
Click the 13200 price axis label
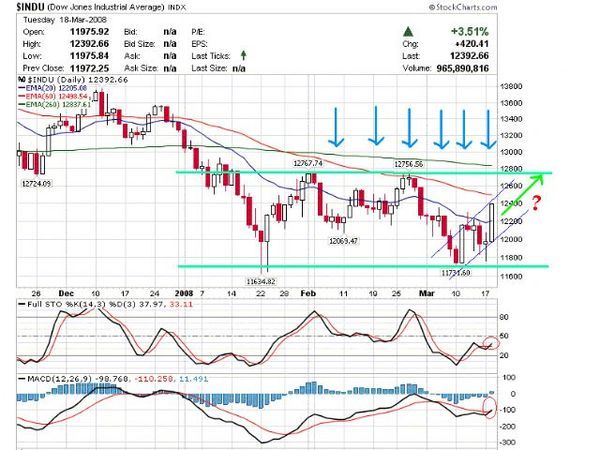click(512, 135)
